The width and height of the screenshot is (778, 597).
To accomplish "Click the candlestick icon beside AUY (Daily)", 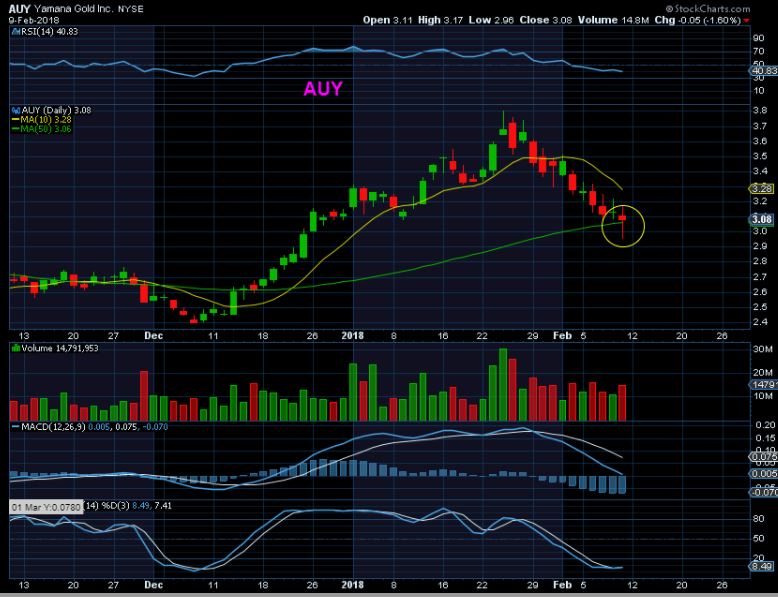I will 16,110.
